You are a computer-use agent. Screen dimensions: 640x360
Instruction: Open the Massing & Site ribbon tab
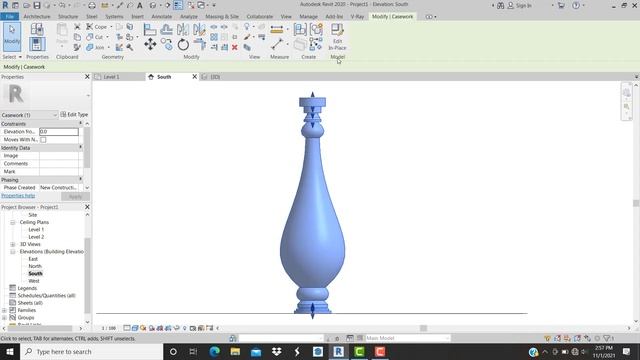(222, 16)
